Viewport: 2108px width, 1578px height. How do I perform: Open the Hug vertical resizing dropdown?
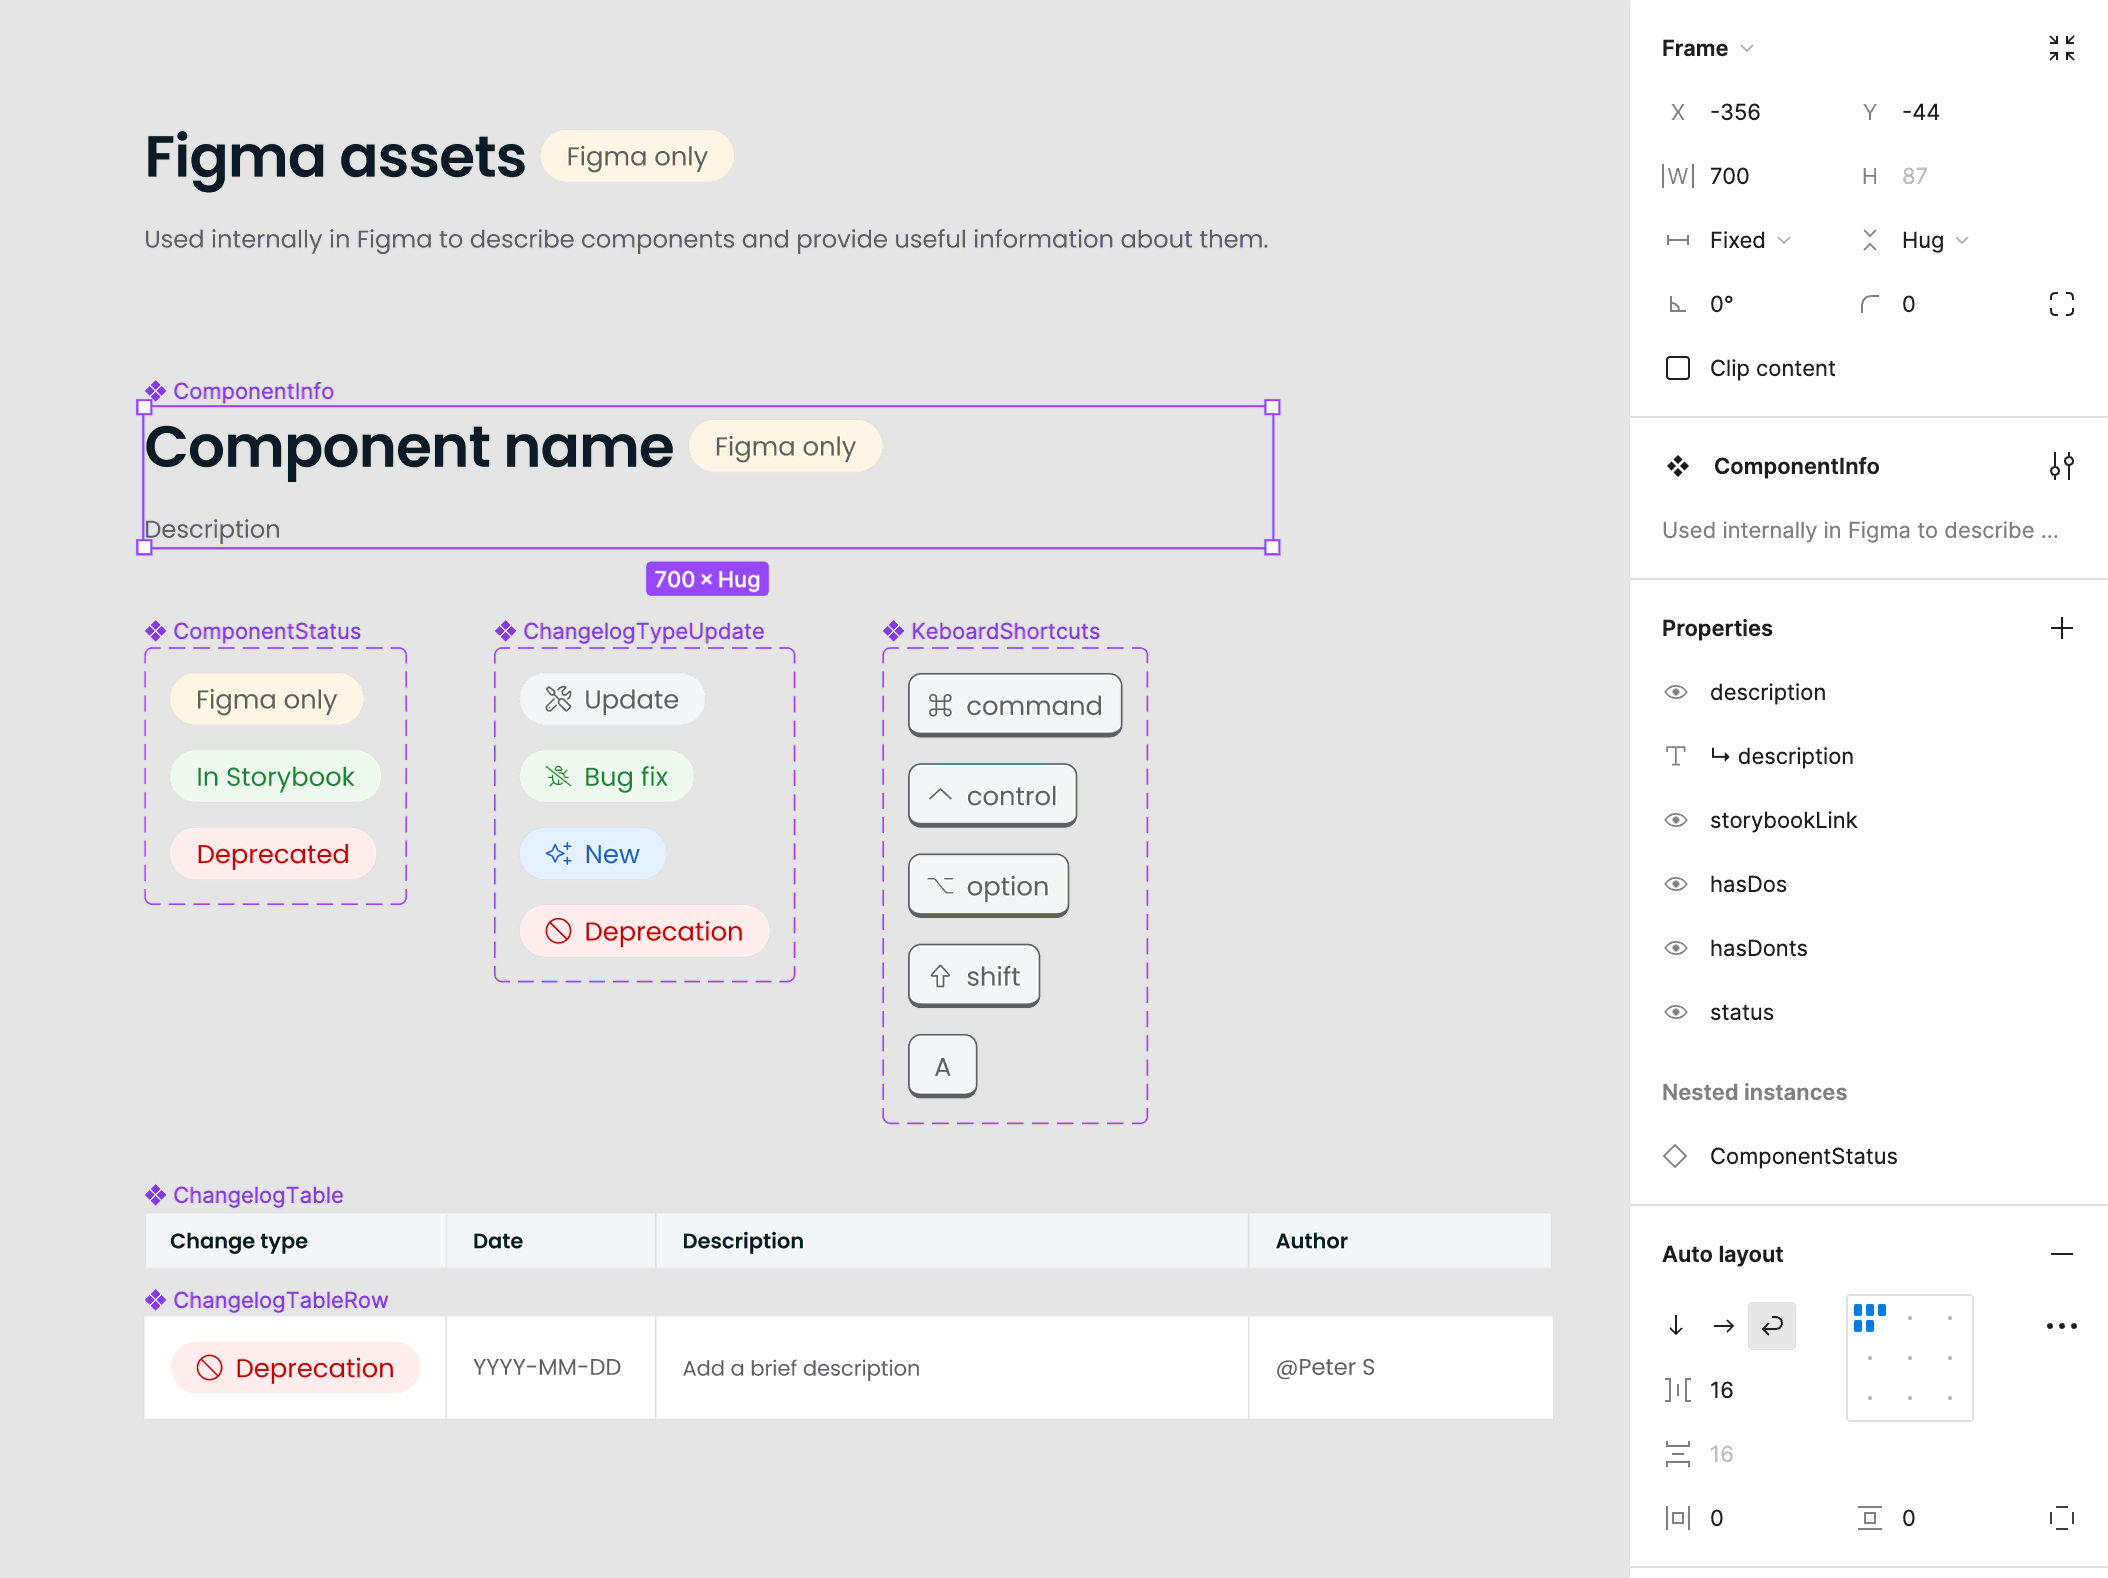1935,240
